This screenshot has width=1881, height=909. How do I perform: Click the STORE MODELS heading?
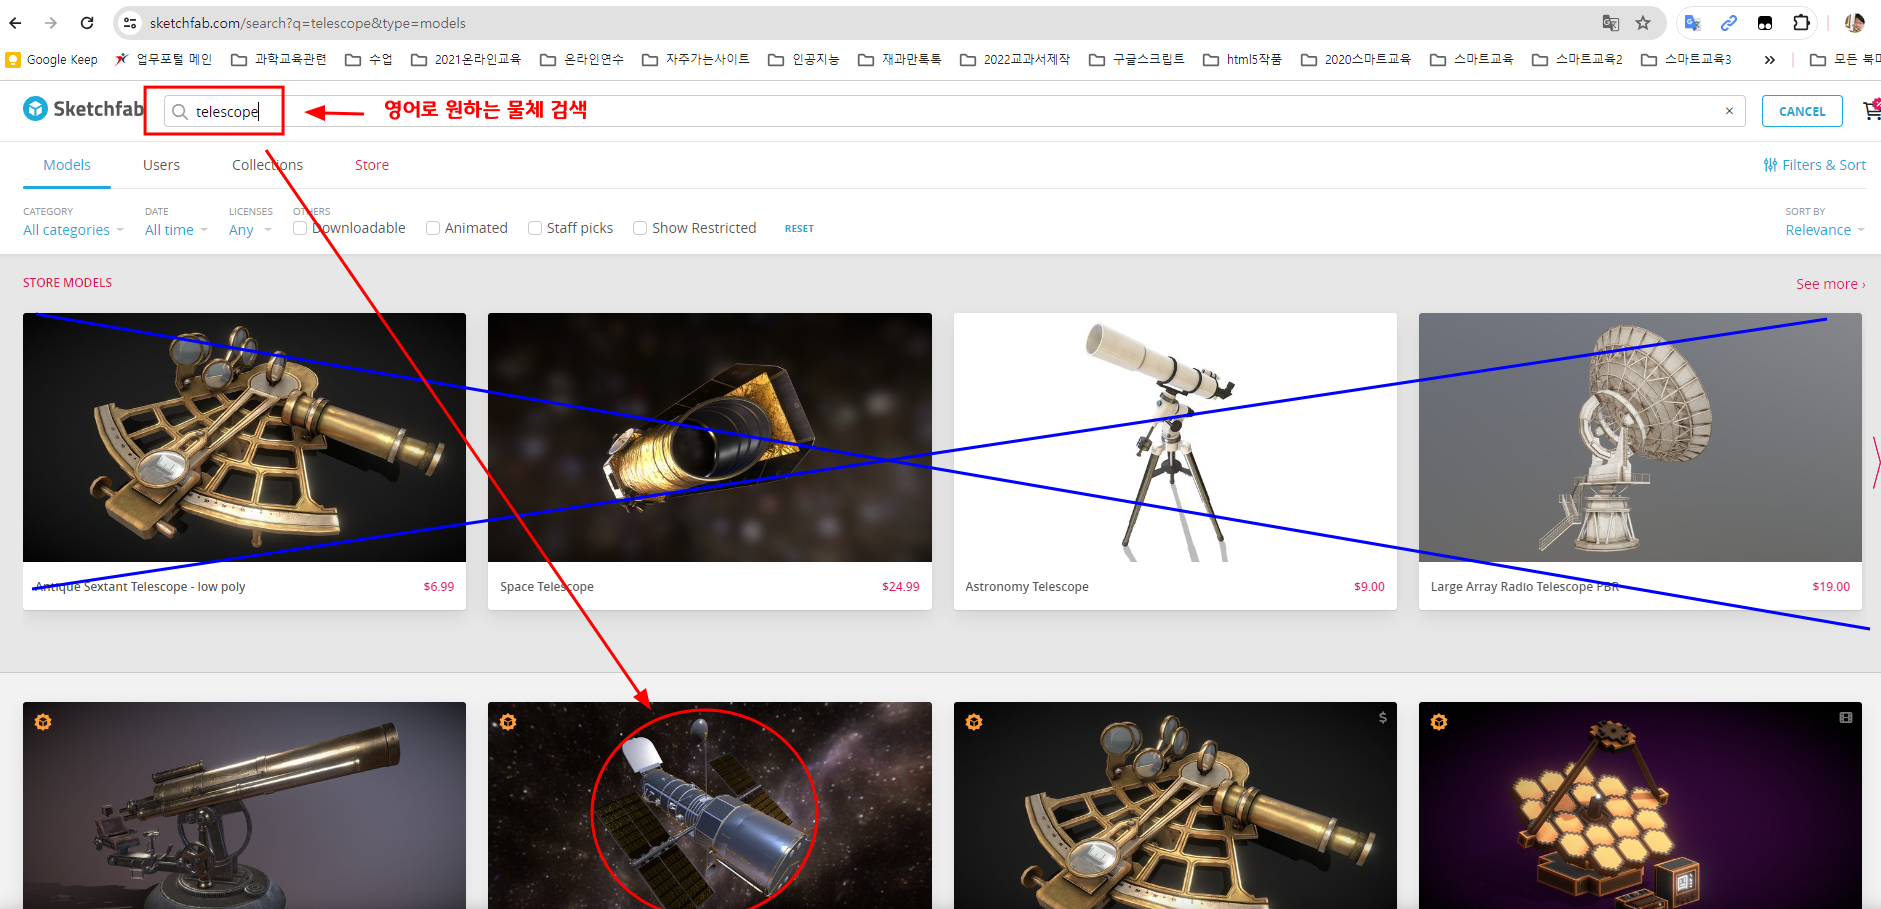(67, 283)
